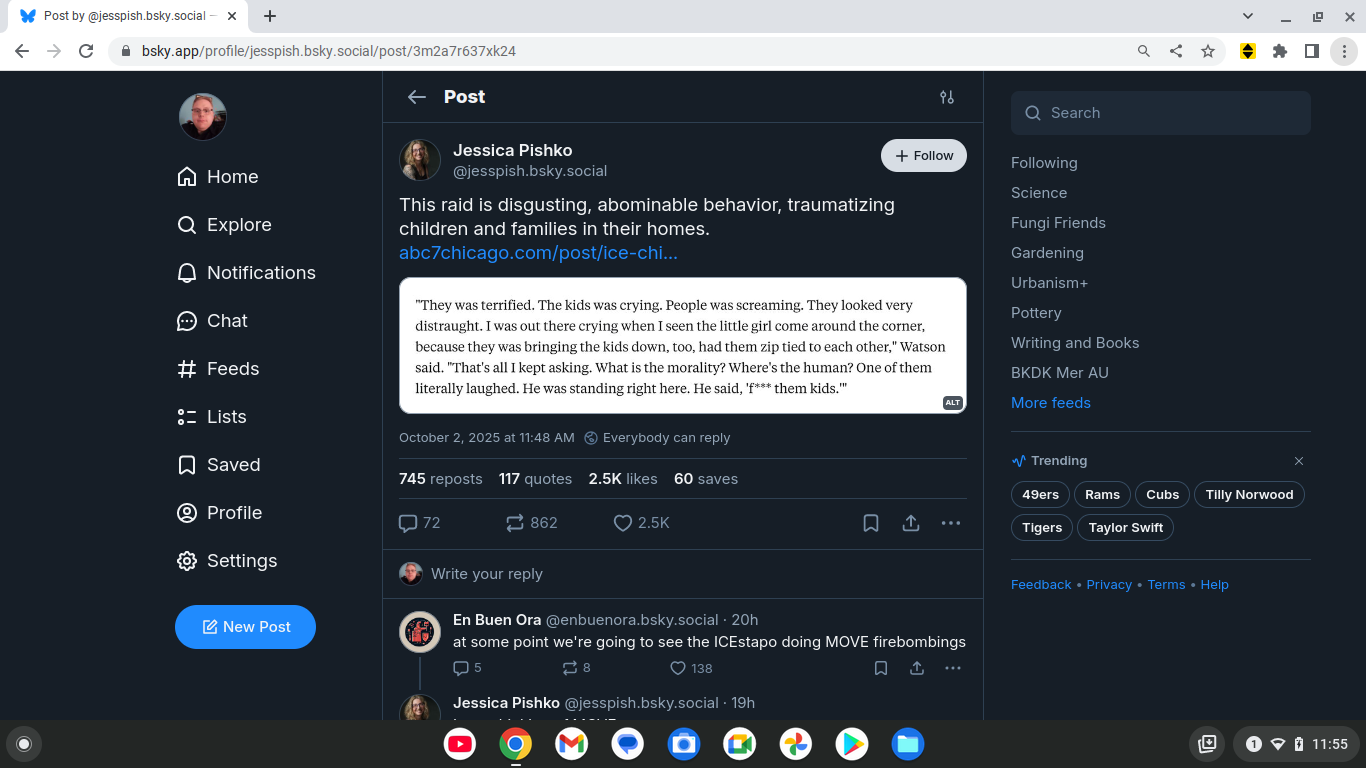Viewport: 1366px width, 768px height.
Task: Open more options on En Buen Ora's reply
Action: (x=953, y=668)
